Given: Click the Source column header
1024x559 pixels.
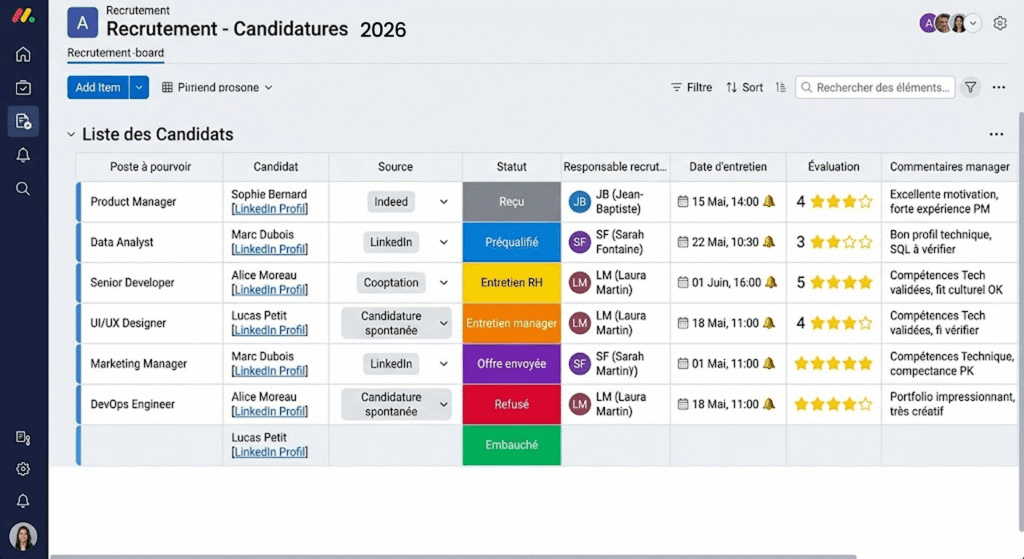Looking at the screenshot, I should 395,167.
